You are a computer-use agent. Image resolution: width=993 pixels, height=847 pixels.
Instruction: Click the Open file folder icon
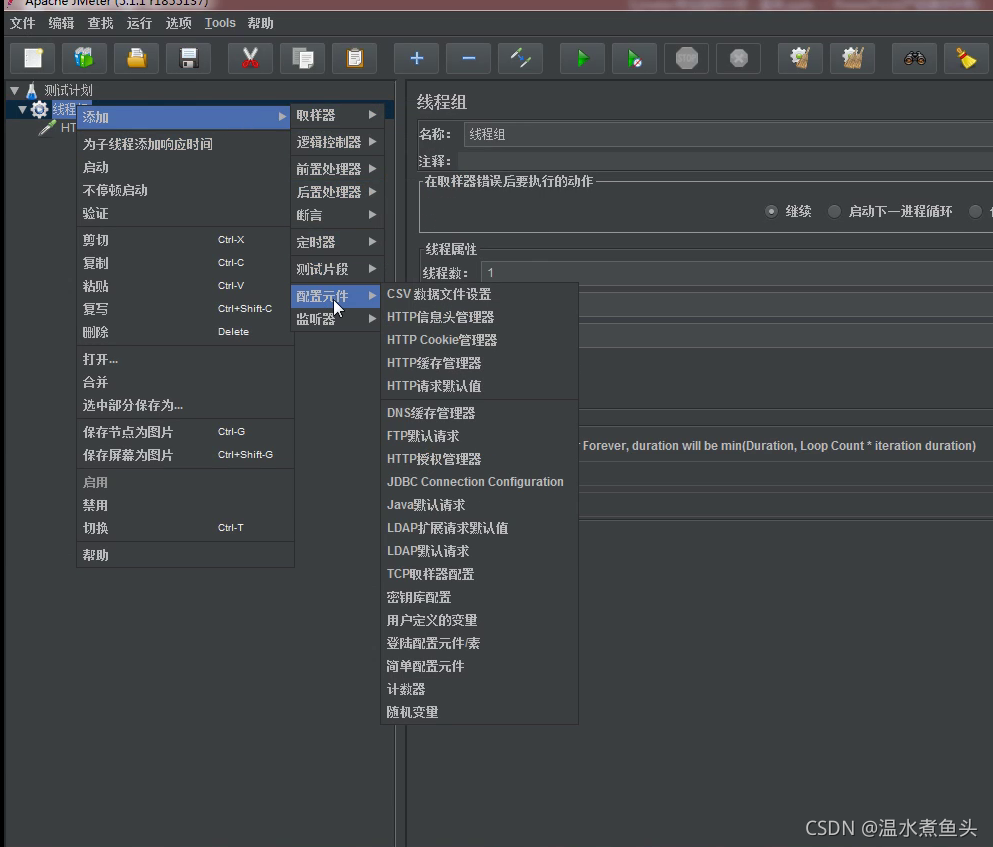[136, 58]
